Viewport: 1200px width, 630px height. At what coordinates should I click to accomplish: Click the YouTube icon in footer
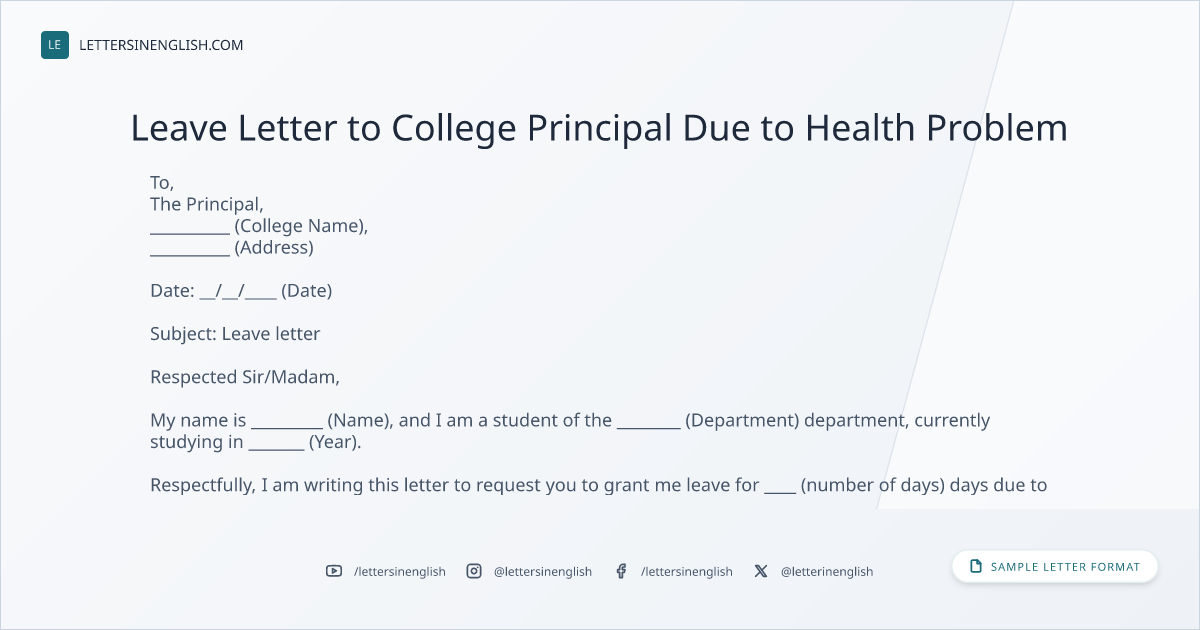pos(334,571)
